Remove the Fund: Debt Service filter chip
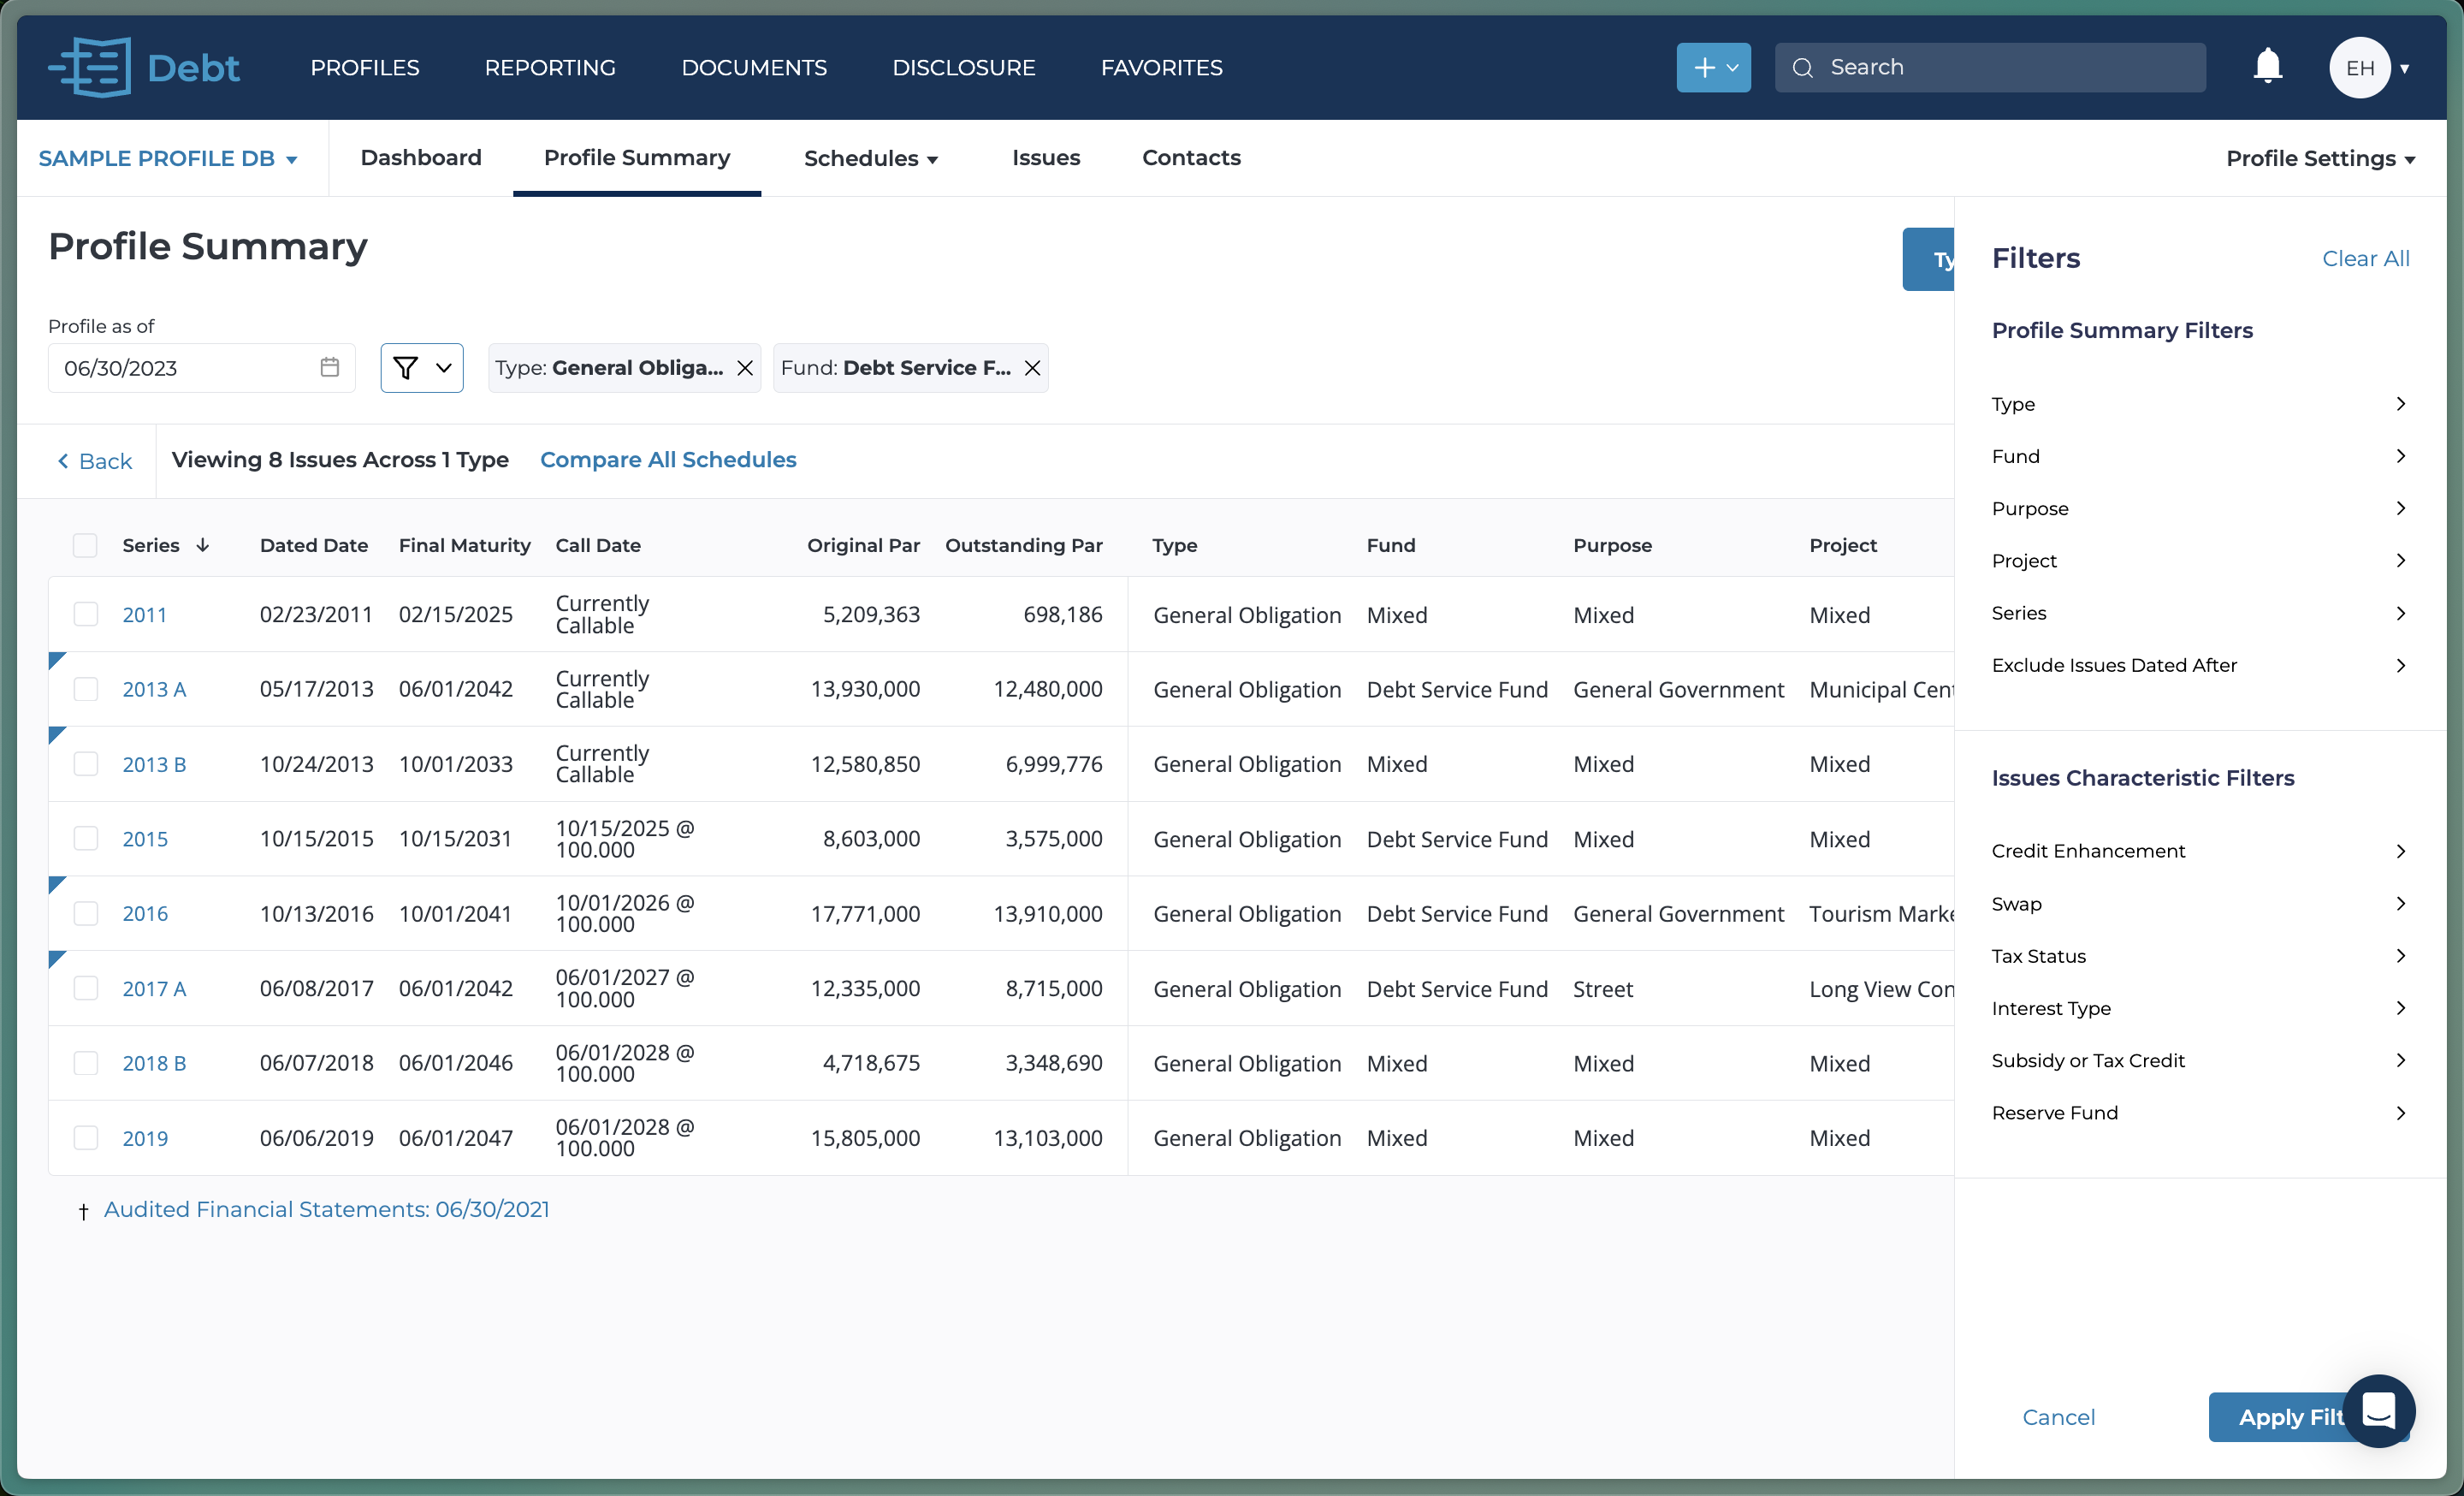The image size is (2464, 1496). click(x=1033, y=368)
